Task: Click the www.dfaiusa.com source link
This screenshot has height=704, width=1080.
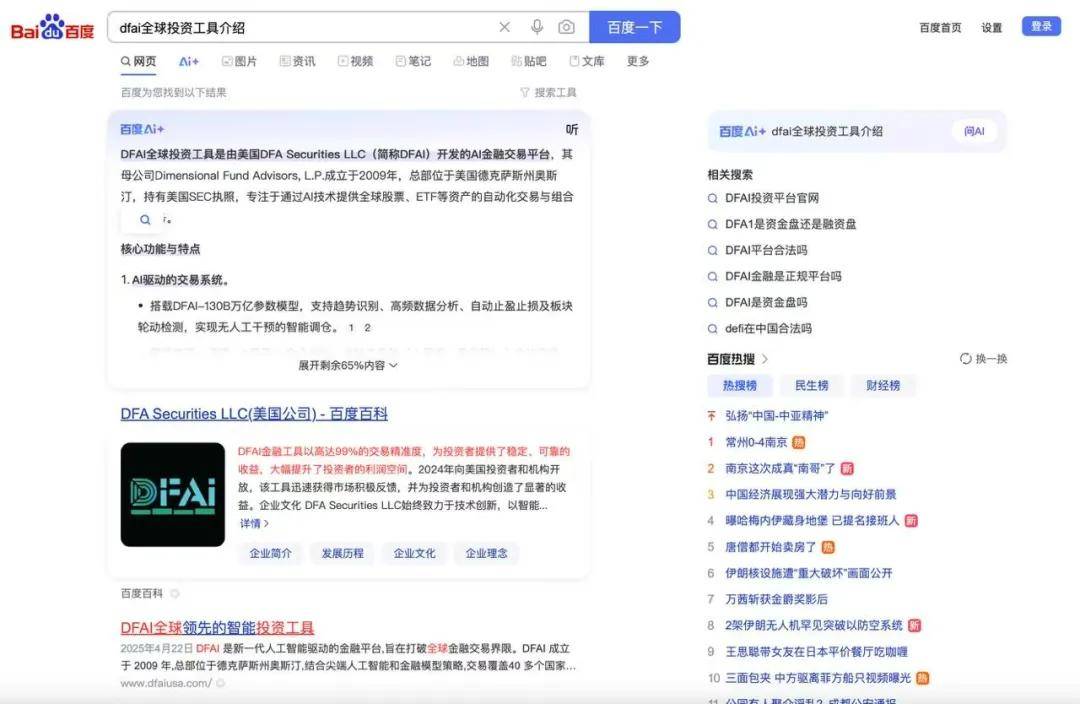Action: coord(166,683)
